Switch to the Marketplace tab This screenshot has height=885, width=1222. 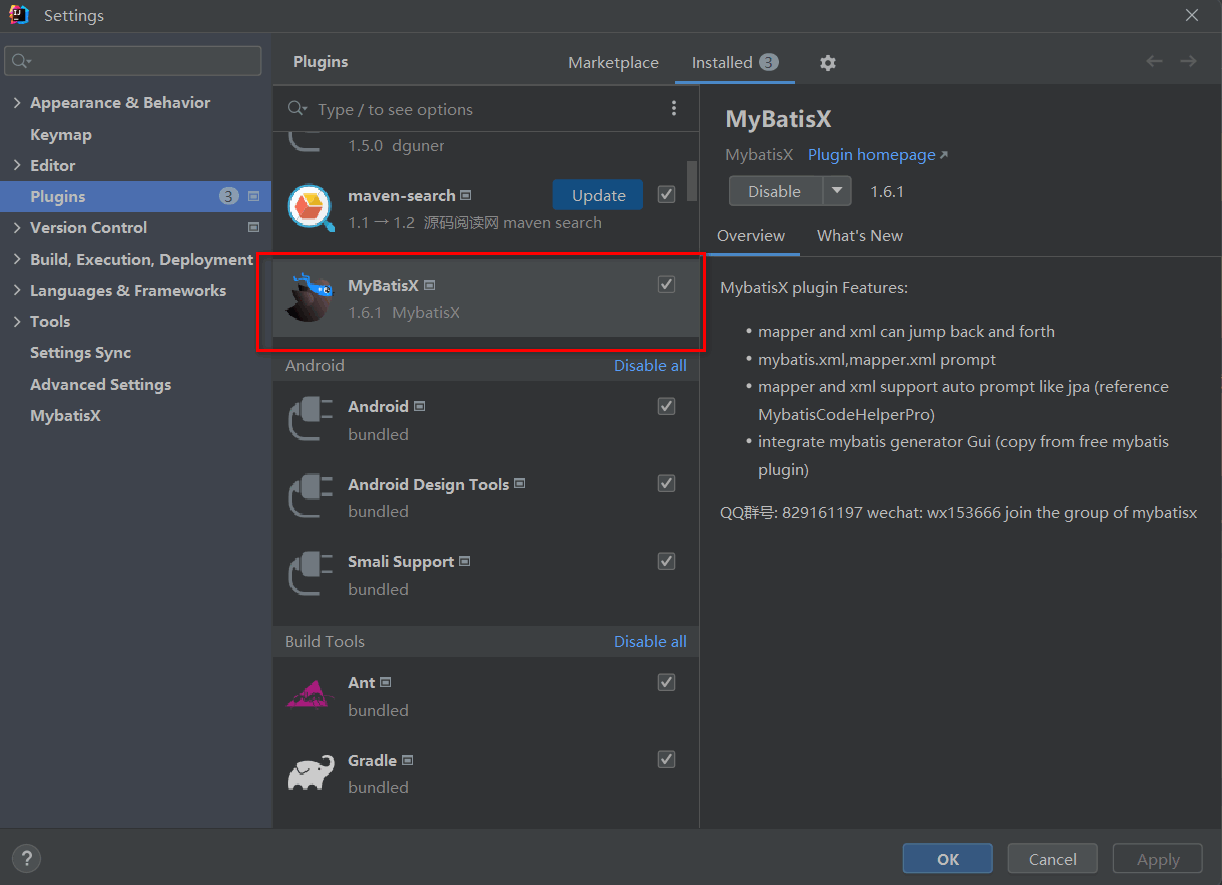point(613,62)
